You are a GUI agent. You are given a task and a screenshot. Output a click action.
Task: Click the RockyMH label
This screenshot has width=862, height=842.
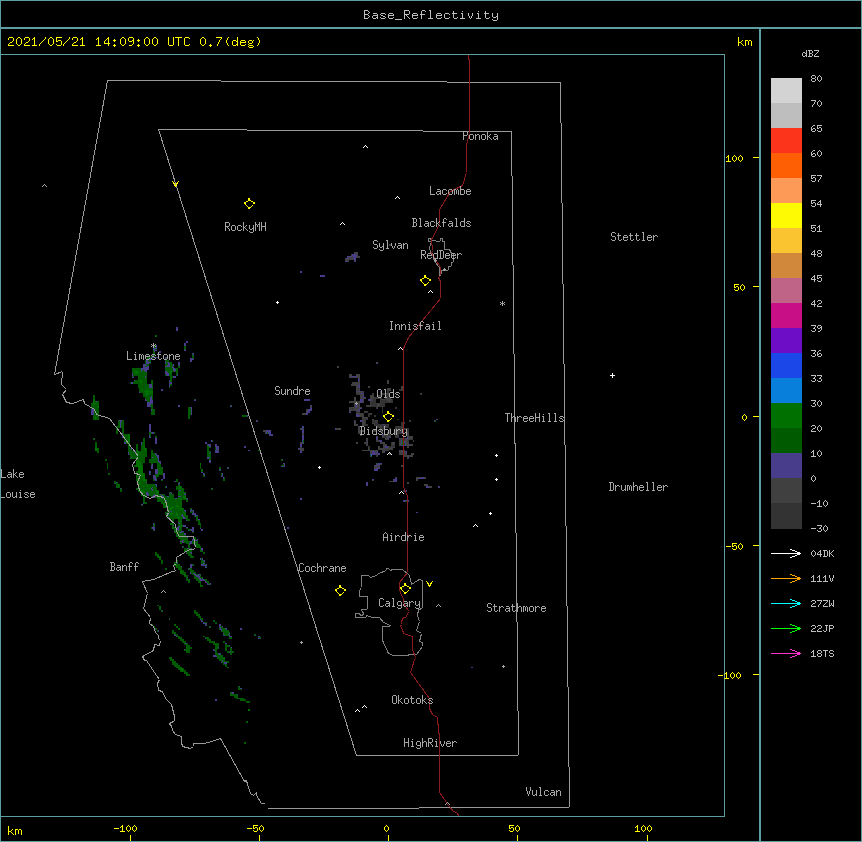pos(245,227)
